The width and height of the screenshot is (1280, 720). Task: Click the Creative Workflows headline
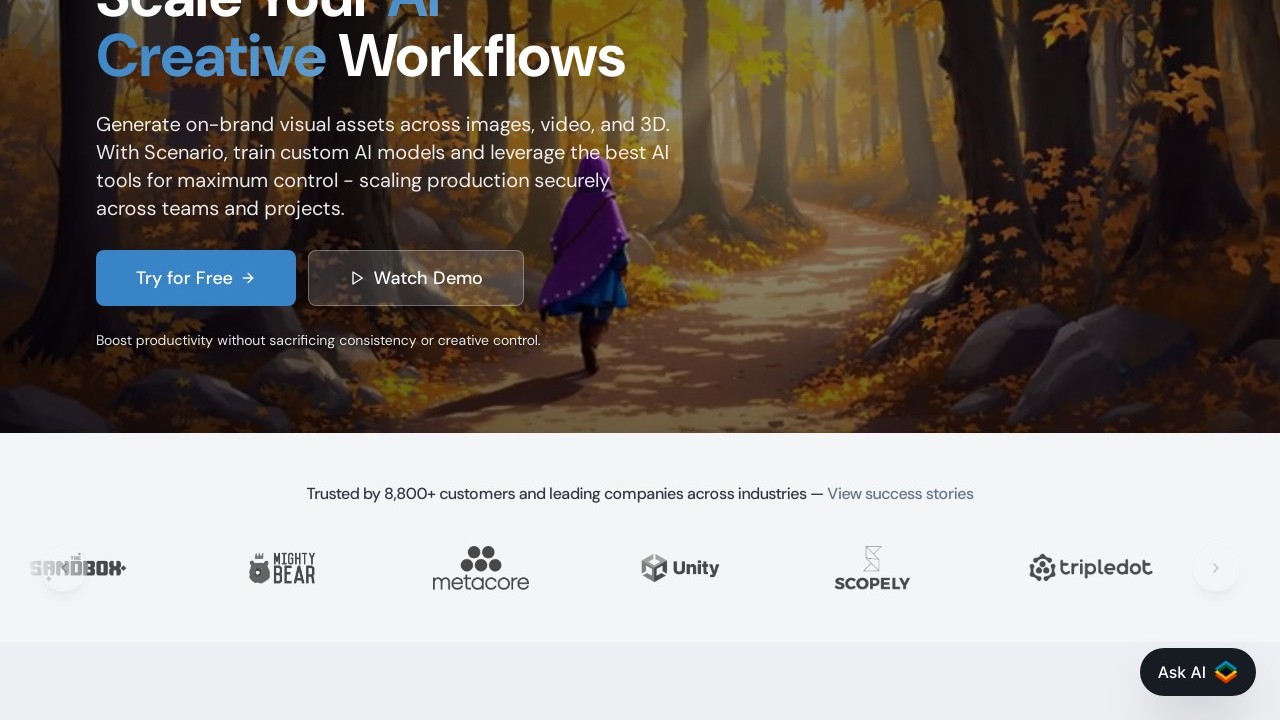tap(361, 56)
